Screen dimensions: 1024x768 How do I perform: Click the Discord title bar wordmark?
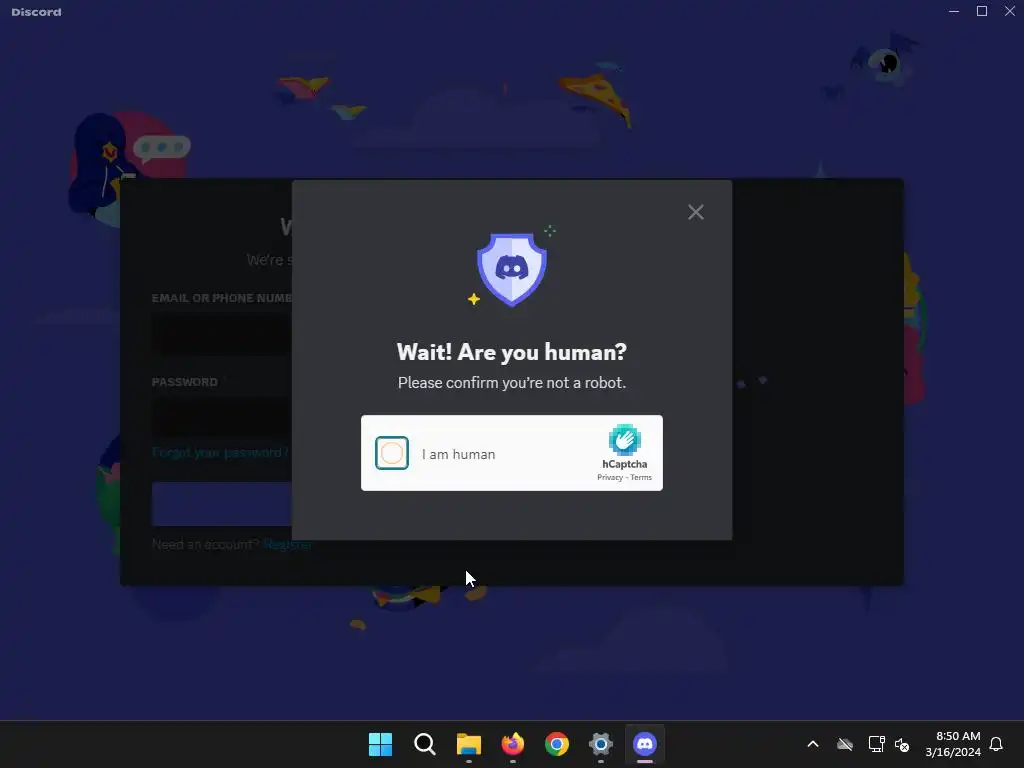coord(37,12)
